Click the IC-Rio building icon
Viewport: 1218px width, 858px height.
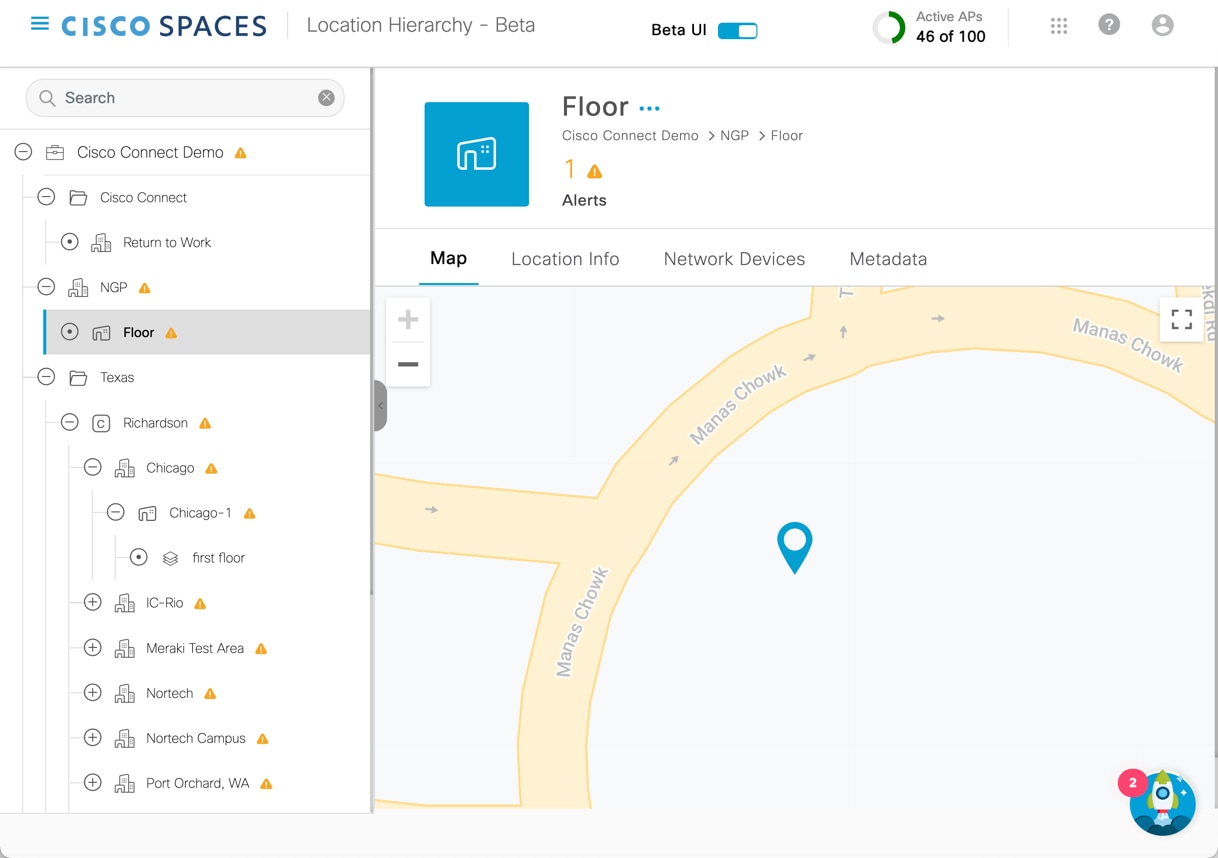coord(124,603)
